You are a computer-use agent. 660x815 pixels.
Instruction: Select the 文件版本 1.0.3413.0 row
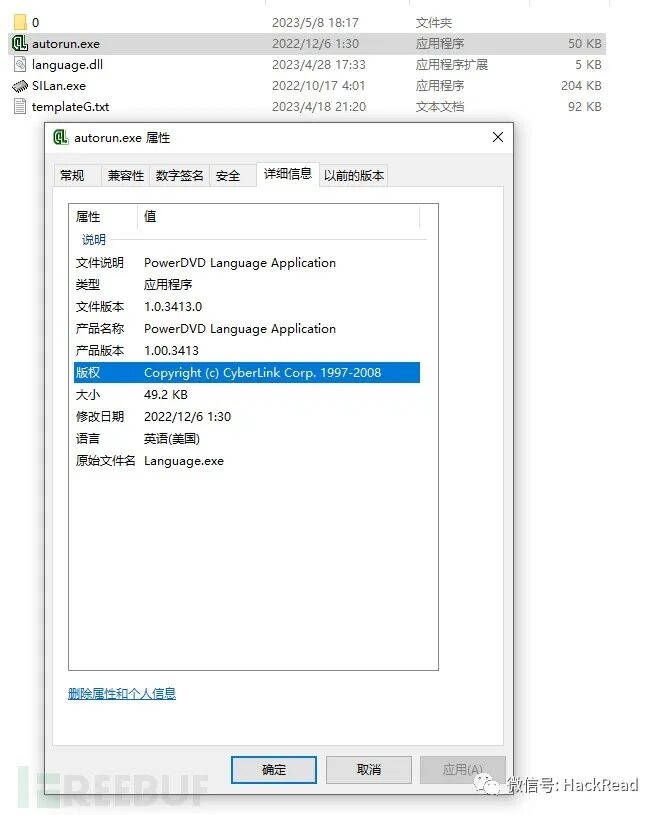click(247, 307)
